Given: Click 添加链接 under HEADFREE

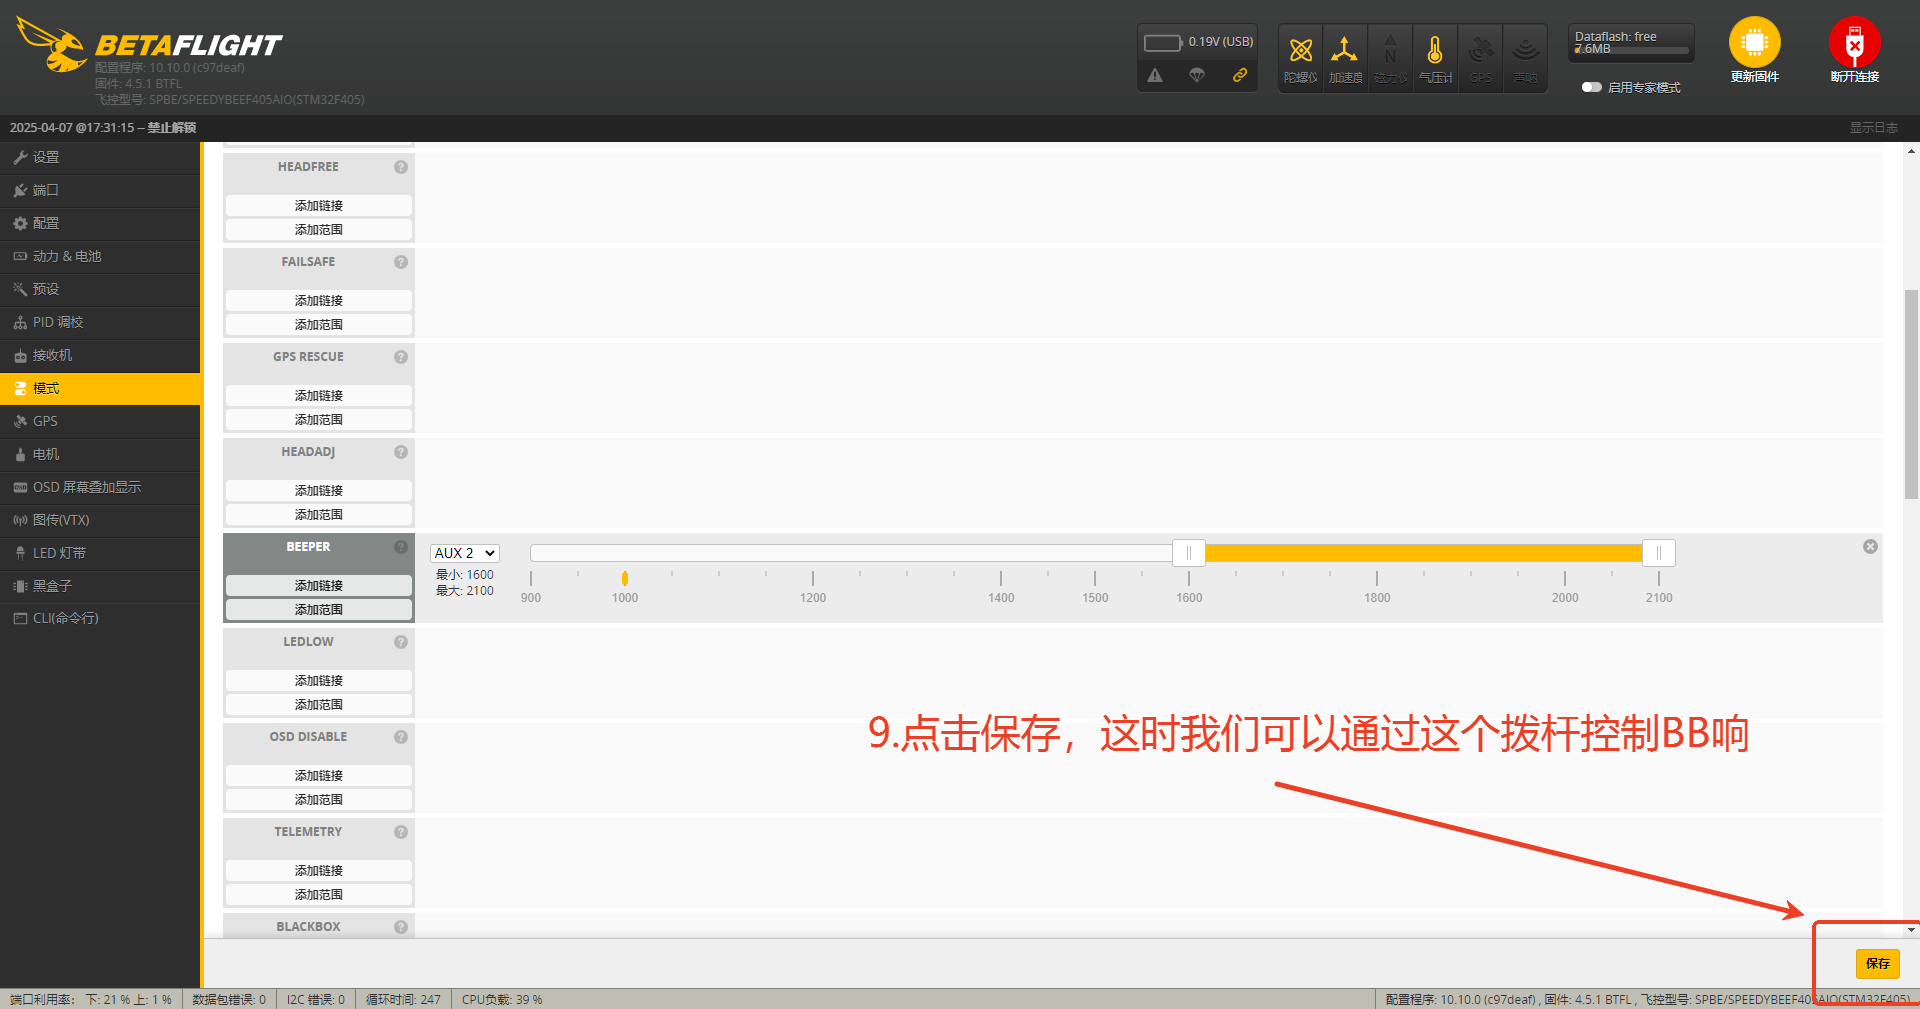Looking at the screenshot, I should pyautogui.click(x=319, y=206).
